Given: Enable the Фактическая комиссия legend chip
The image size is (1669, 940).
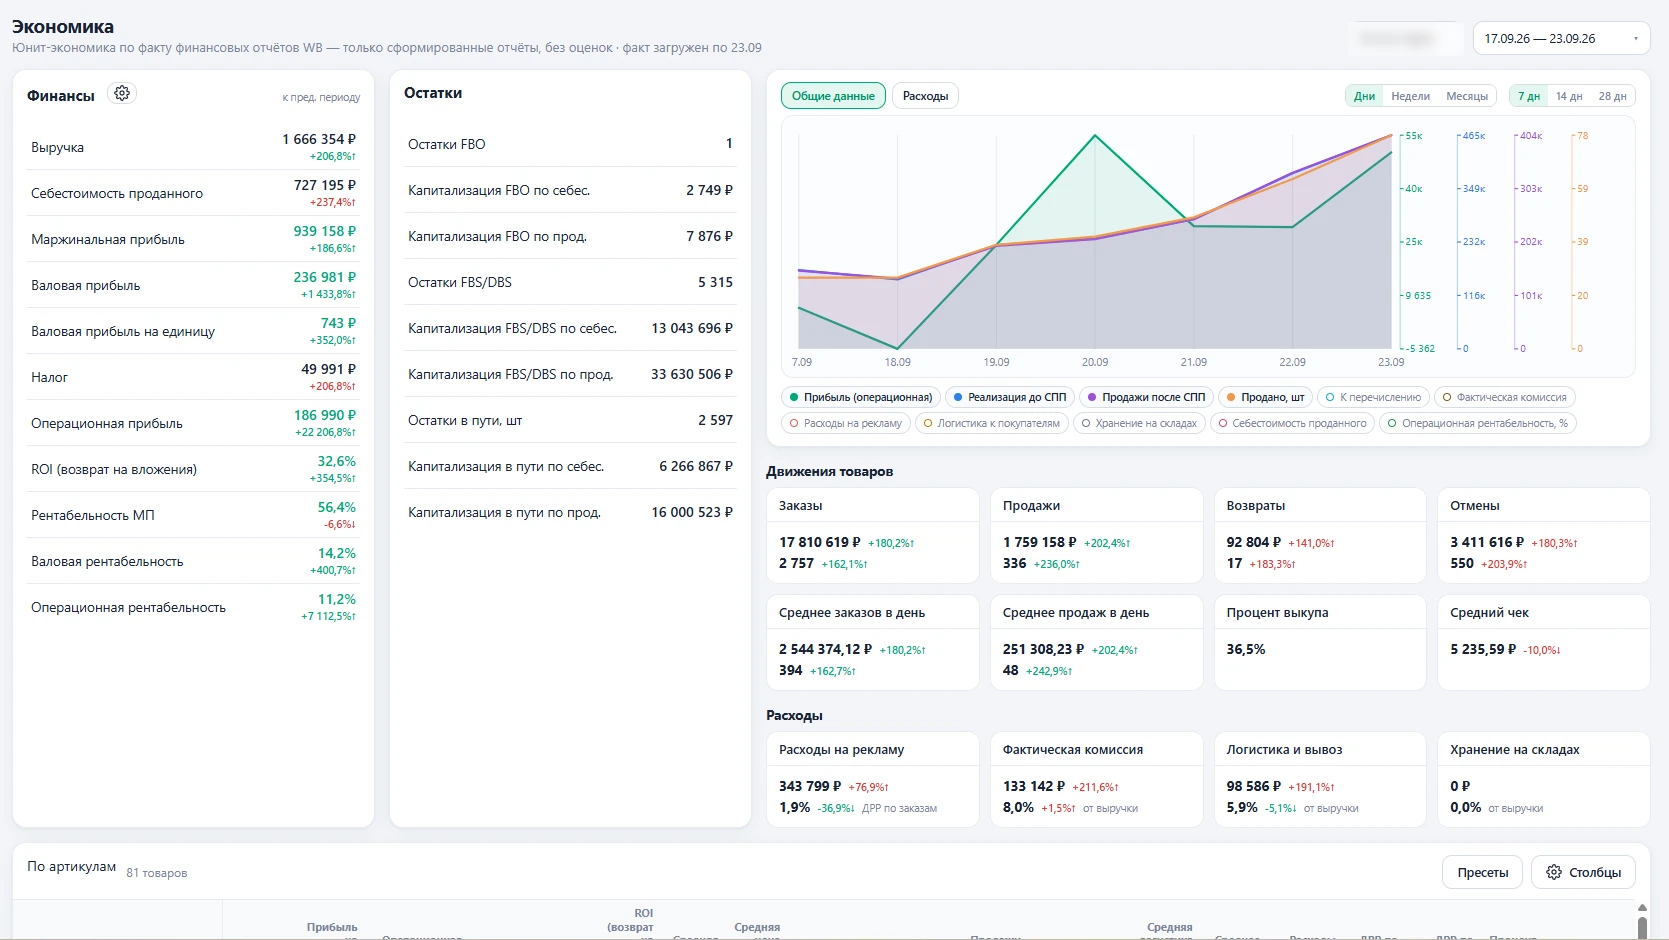Looking at the screenshot, I should coord(1504,397).
